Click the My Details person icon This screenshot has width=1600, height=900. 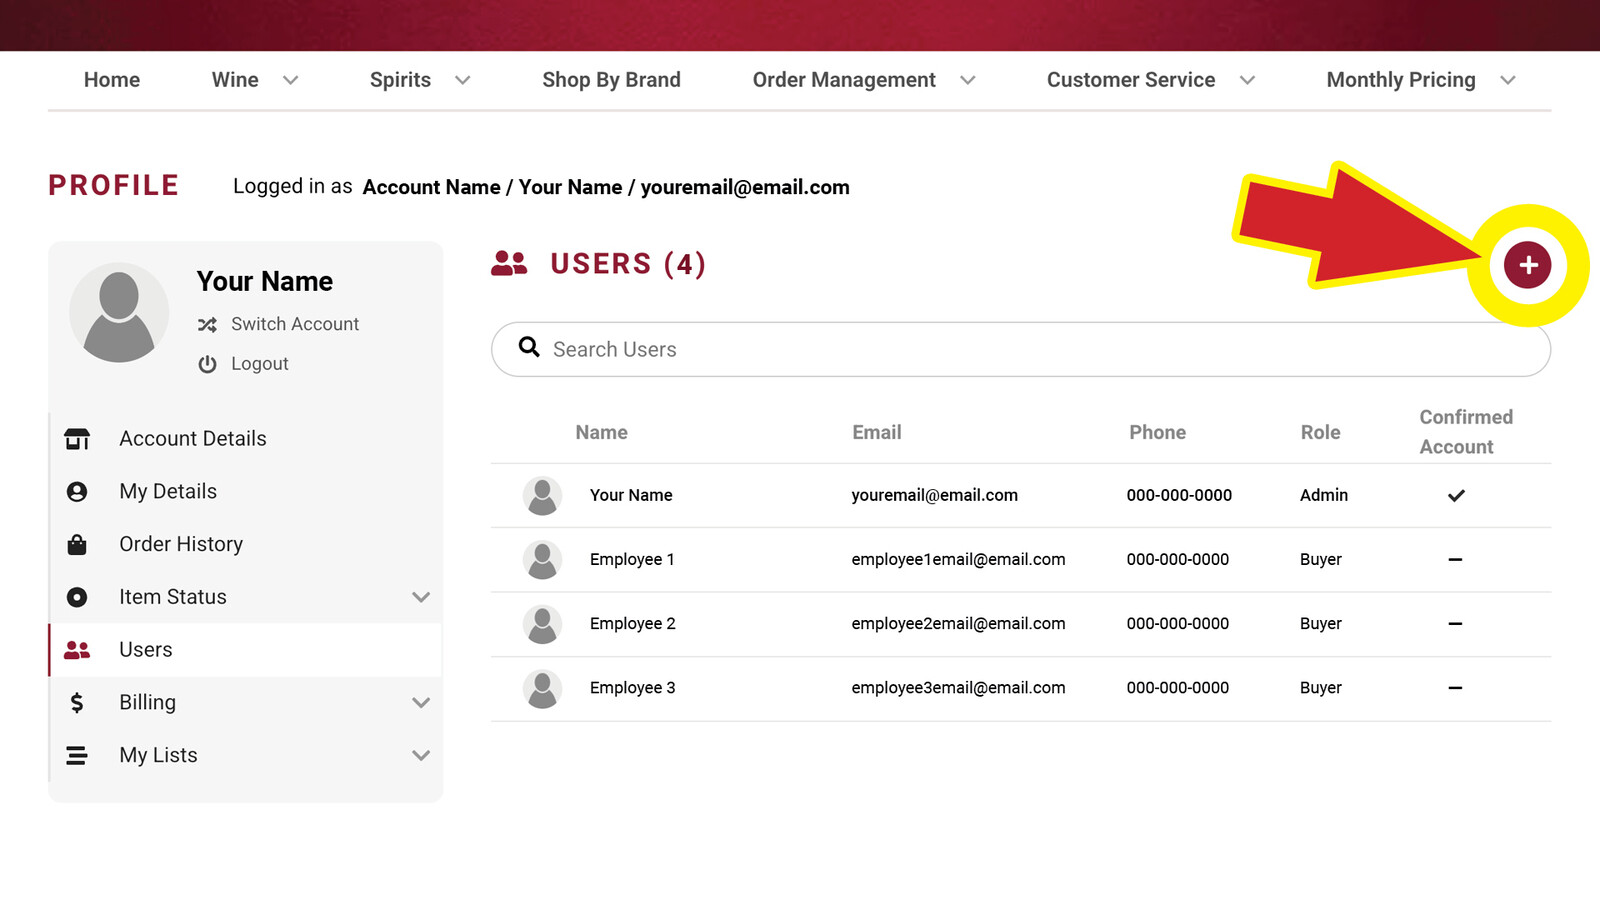pos(77,492)
